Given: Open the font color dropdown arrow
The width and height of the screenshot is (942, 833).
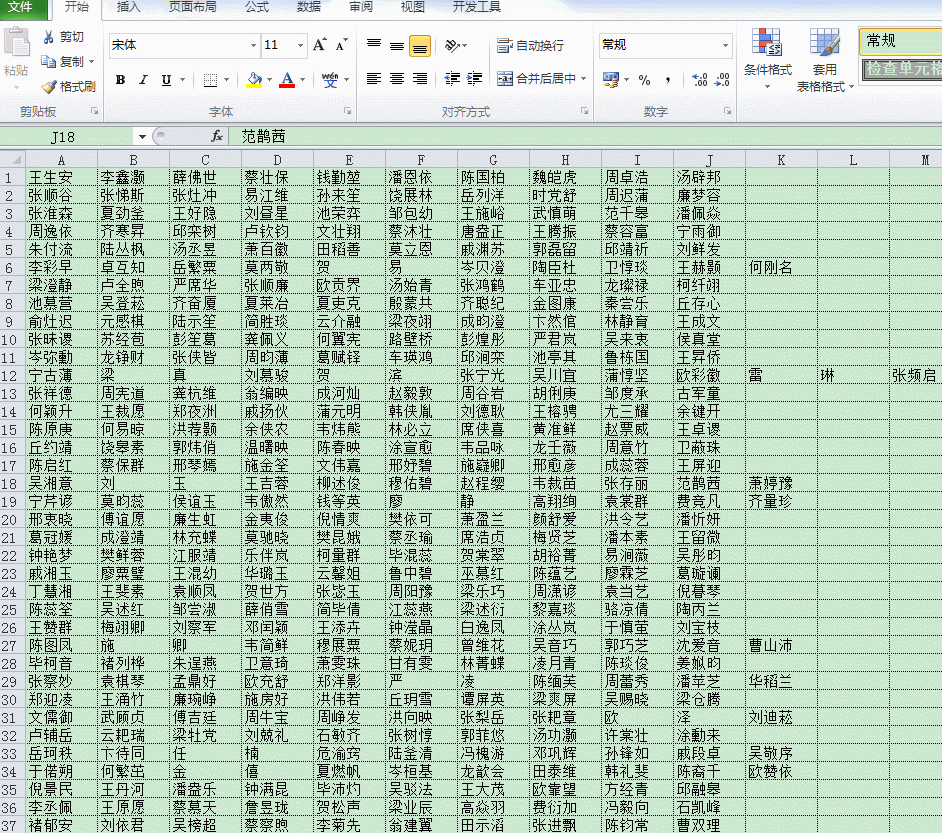Looking at the screenshot, I should point(302,80).
